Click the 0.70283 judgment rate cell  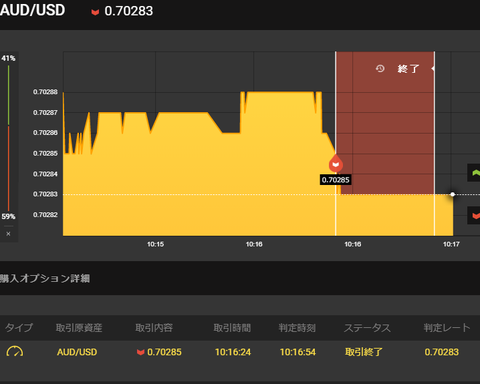(442, 352)
